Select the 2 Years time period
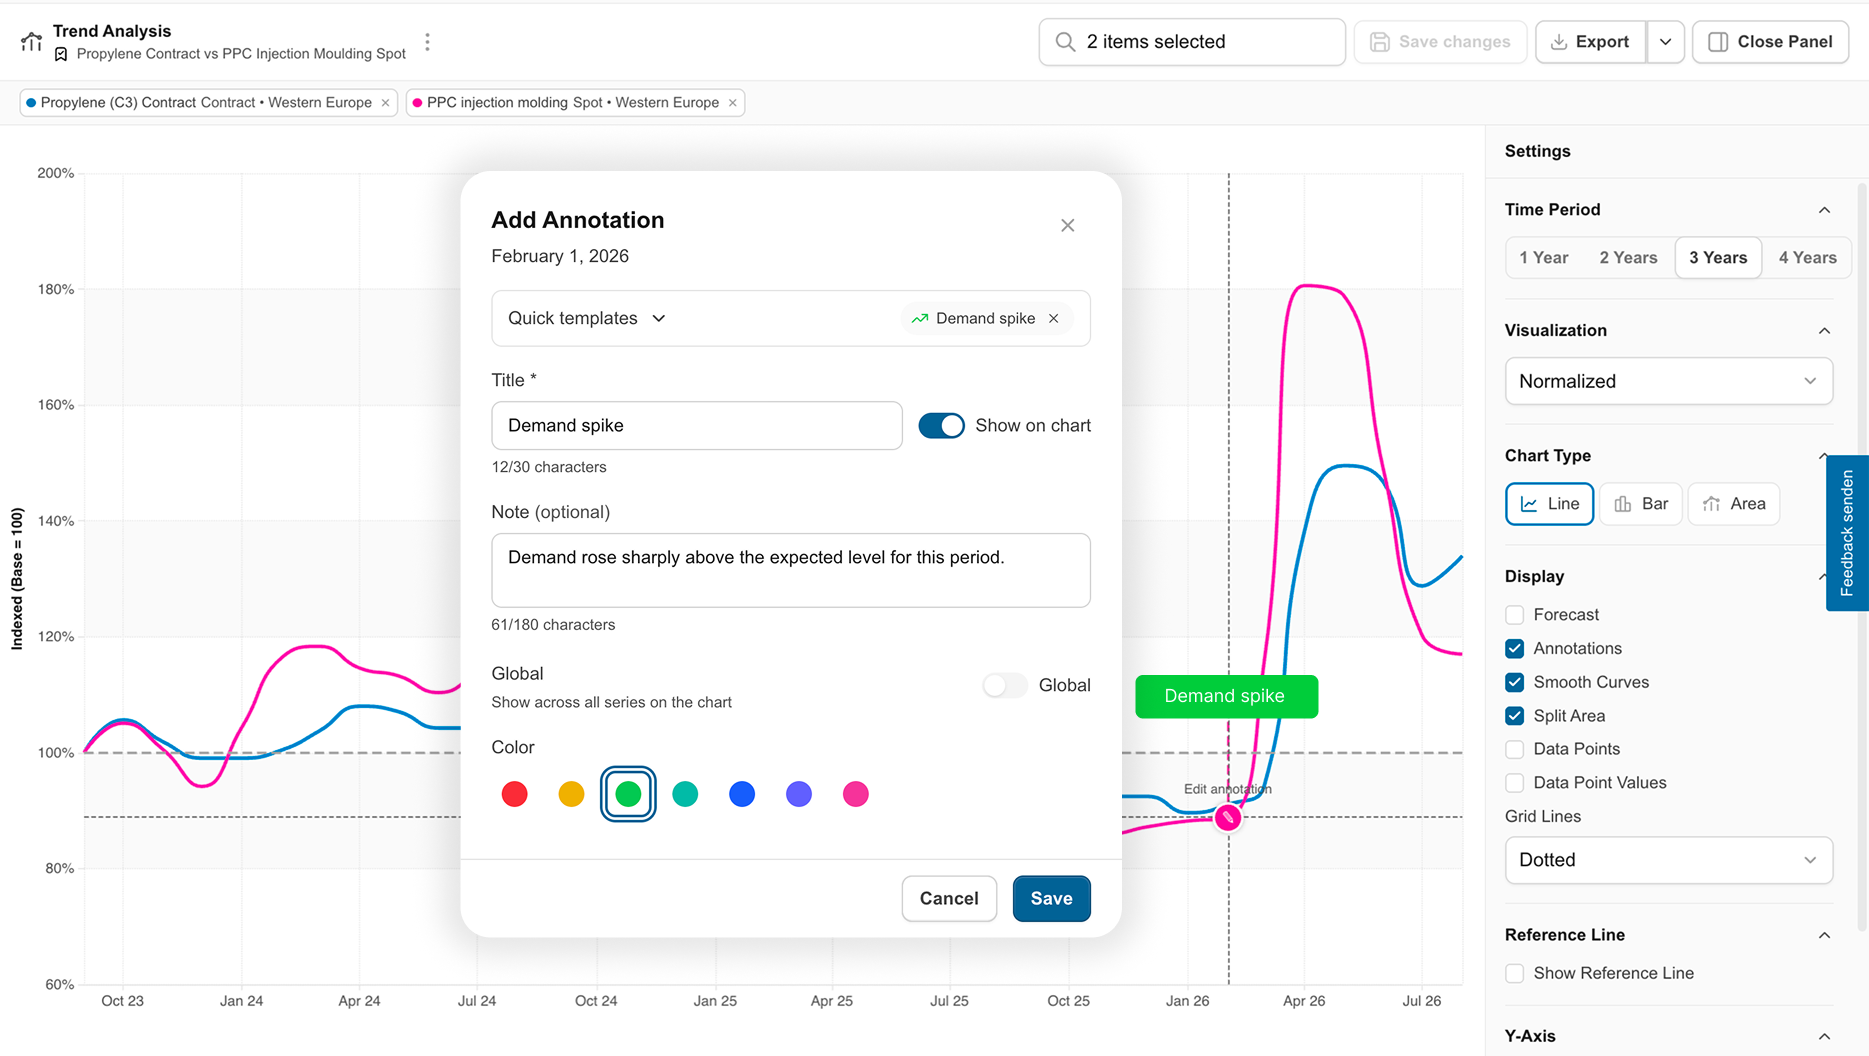This screenshot has width=1869, height=1056. pos(1628,258)
